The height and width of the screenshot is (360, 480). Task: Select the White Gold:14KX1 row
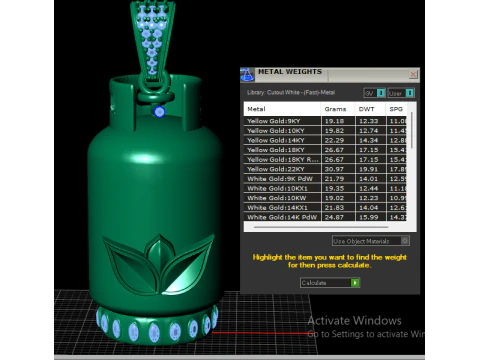click(x=325, y=207)
